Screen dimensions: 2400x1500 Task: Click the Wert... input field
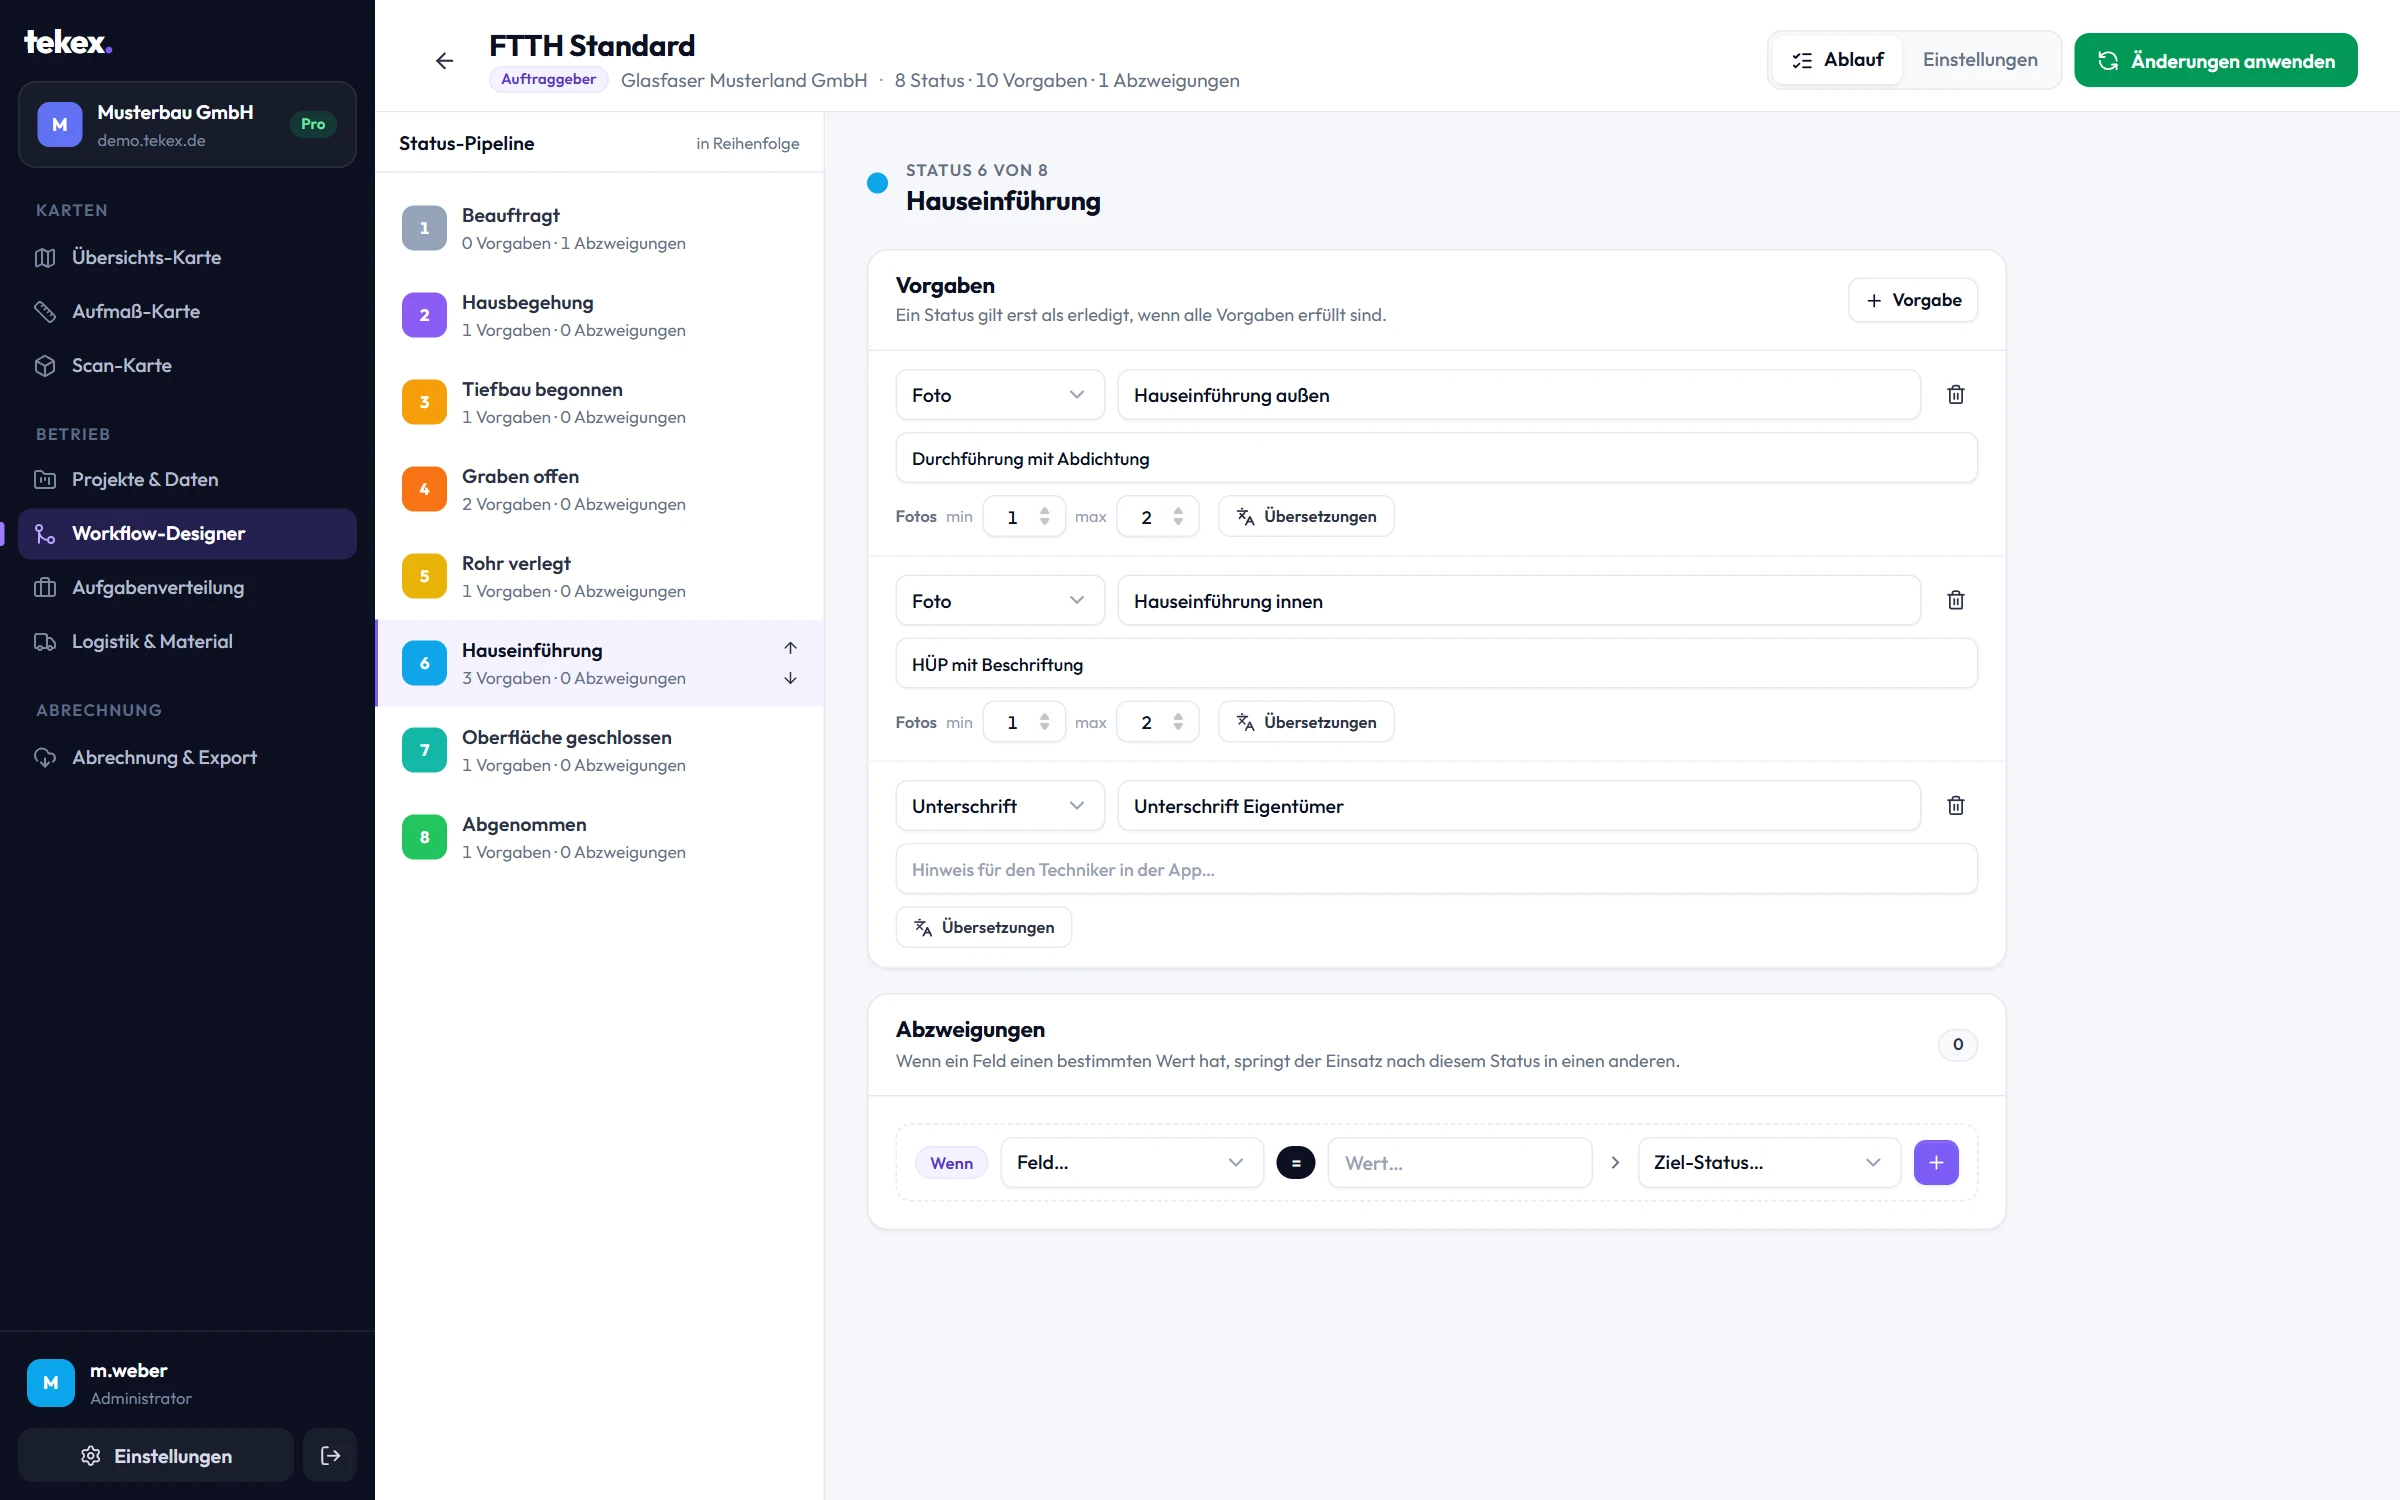pos(1459,1162)
